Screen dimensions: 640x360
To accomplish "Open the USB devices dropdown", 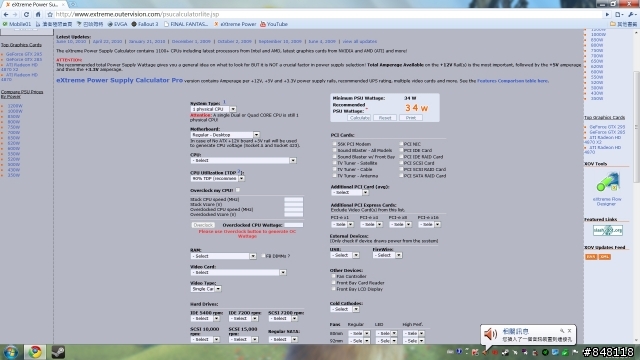I will click(344, 255).
